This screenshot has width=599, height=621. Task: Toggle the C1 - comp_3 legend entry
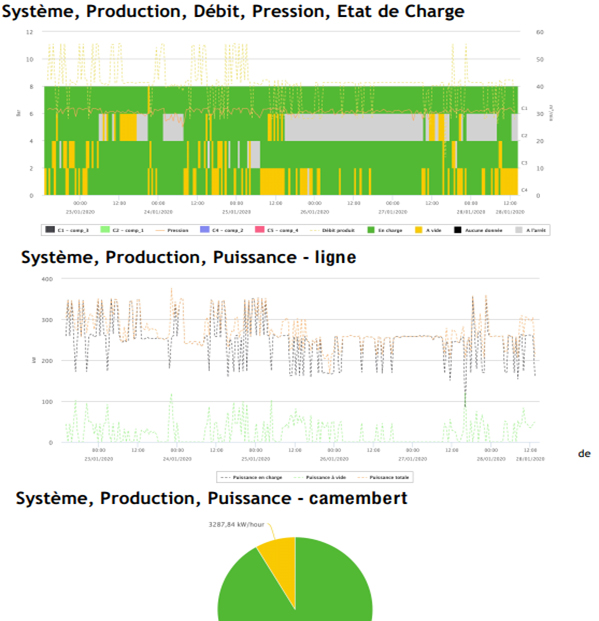point(68,230)
